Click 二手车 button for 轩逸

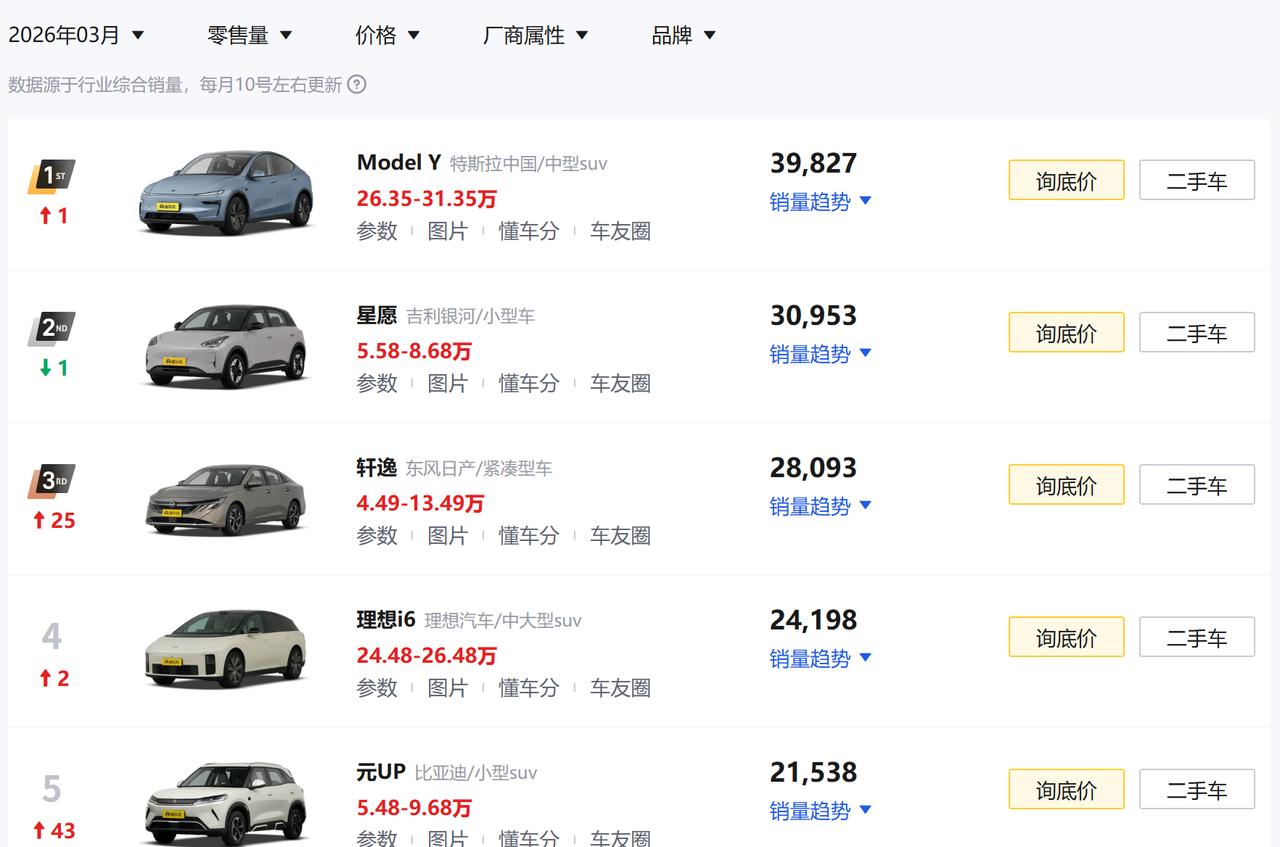1197,484
